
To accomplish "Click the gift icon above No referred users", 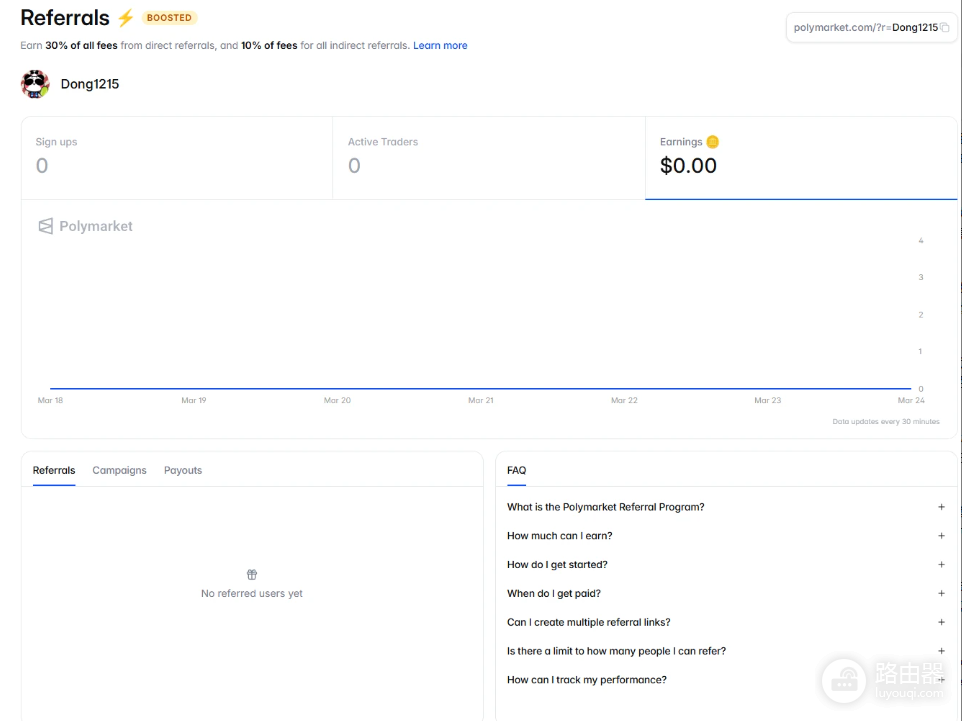I will tap(252, 574).
